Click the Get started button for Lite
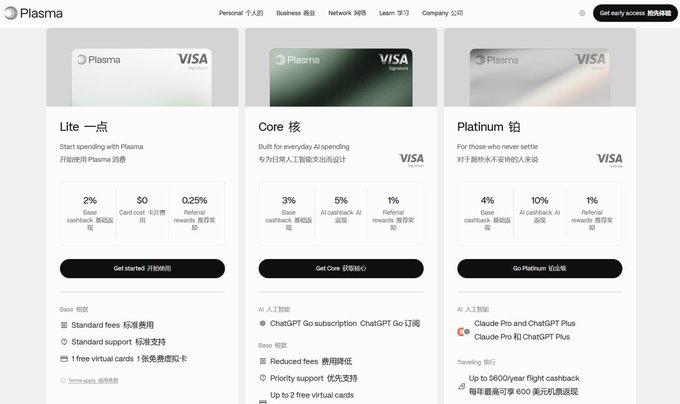Image resolution: width=680 pixels, height=404 pixels. click(142, 268)
